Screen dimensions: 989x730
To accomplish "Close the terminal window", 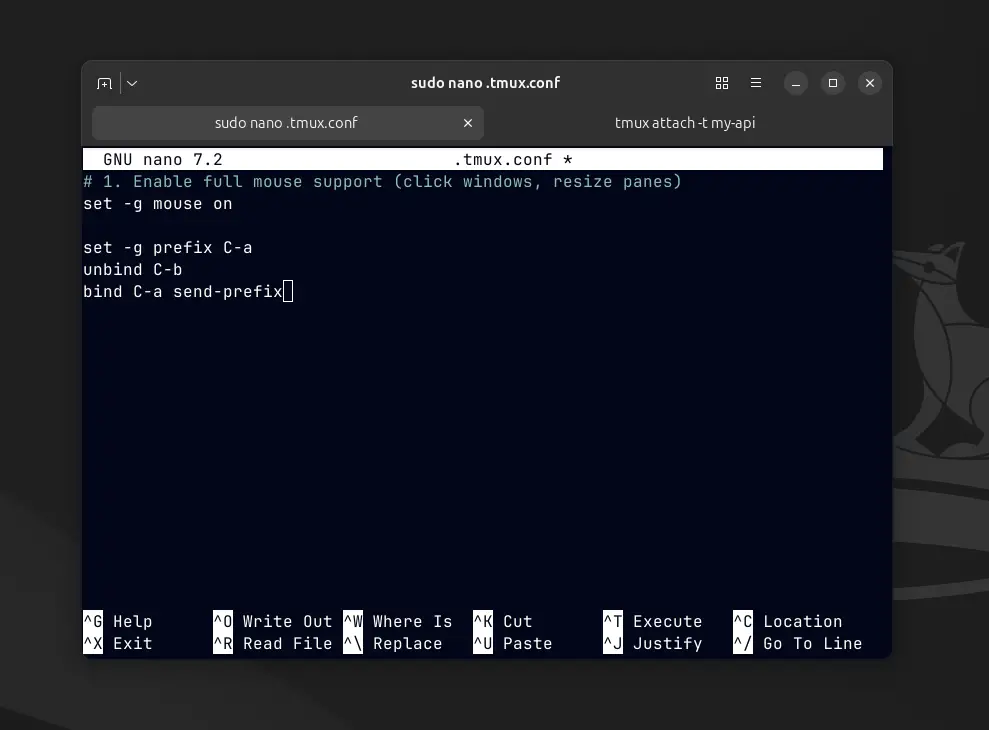I will coord(870,83).
